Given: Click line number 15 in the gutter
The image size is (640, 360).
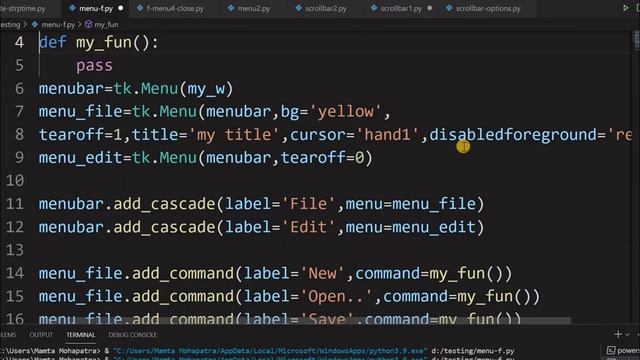Looking at the screenshot, I should point(15,296).
